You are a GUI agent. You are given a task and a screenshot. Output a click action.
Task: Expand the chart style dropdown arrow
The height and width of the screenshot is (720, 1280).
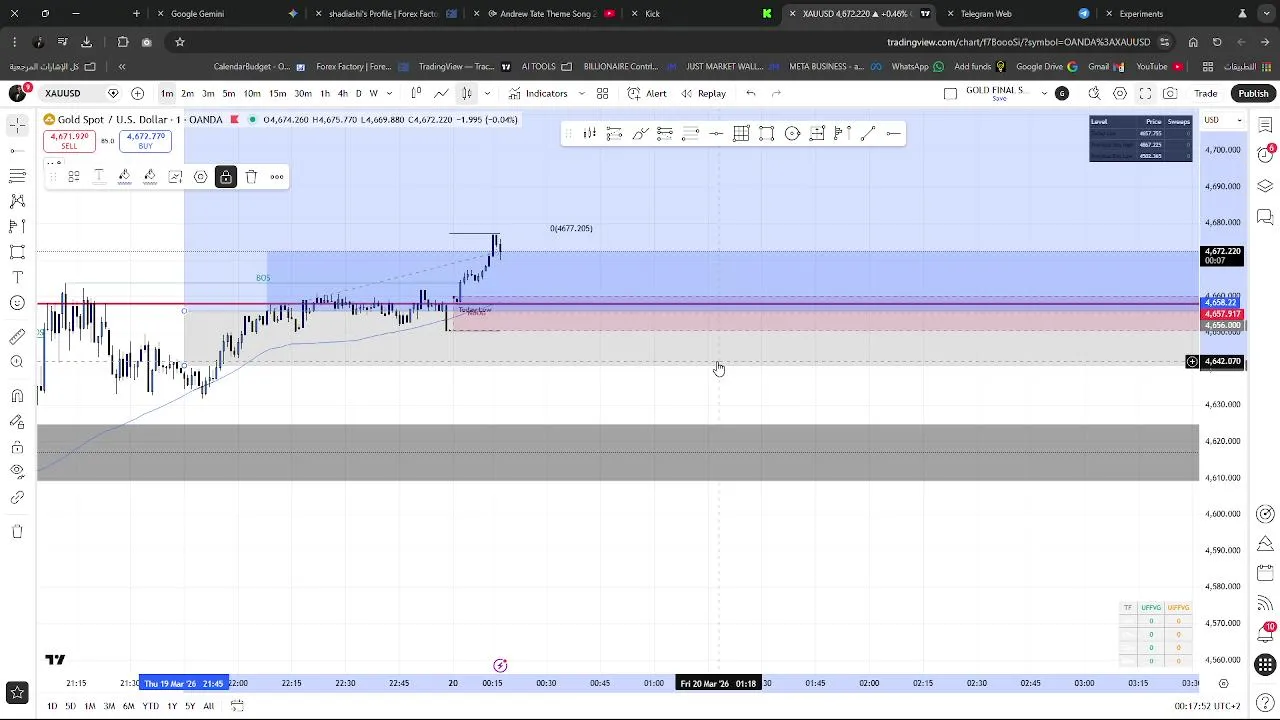point(487,93)
